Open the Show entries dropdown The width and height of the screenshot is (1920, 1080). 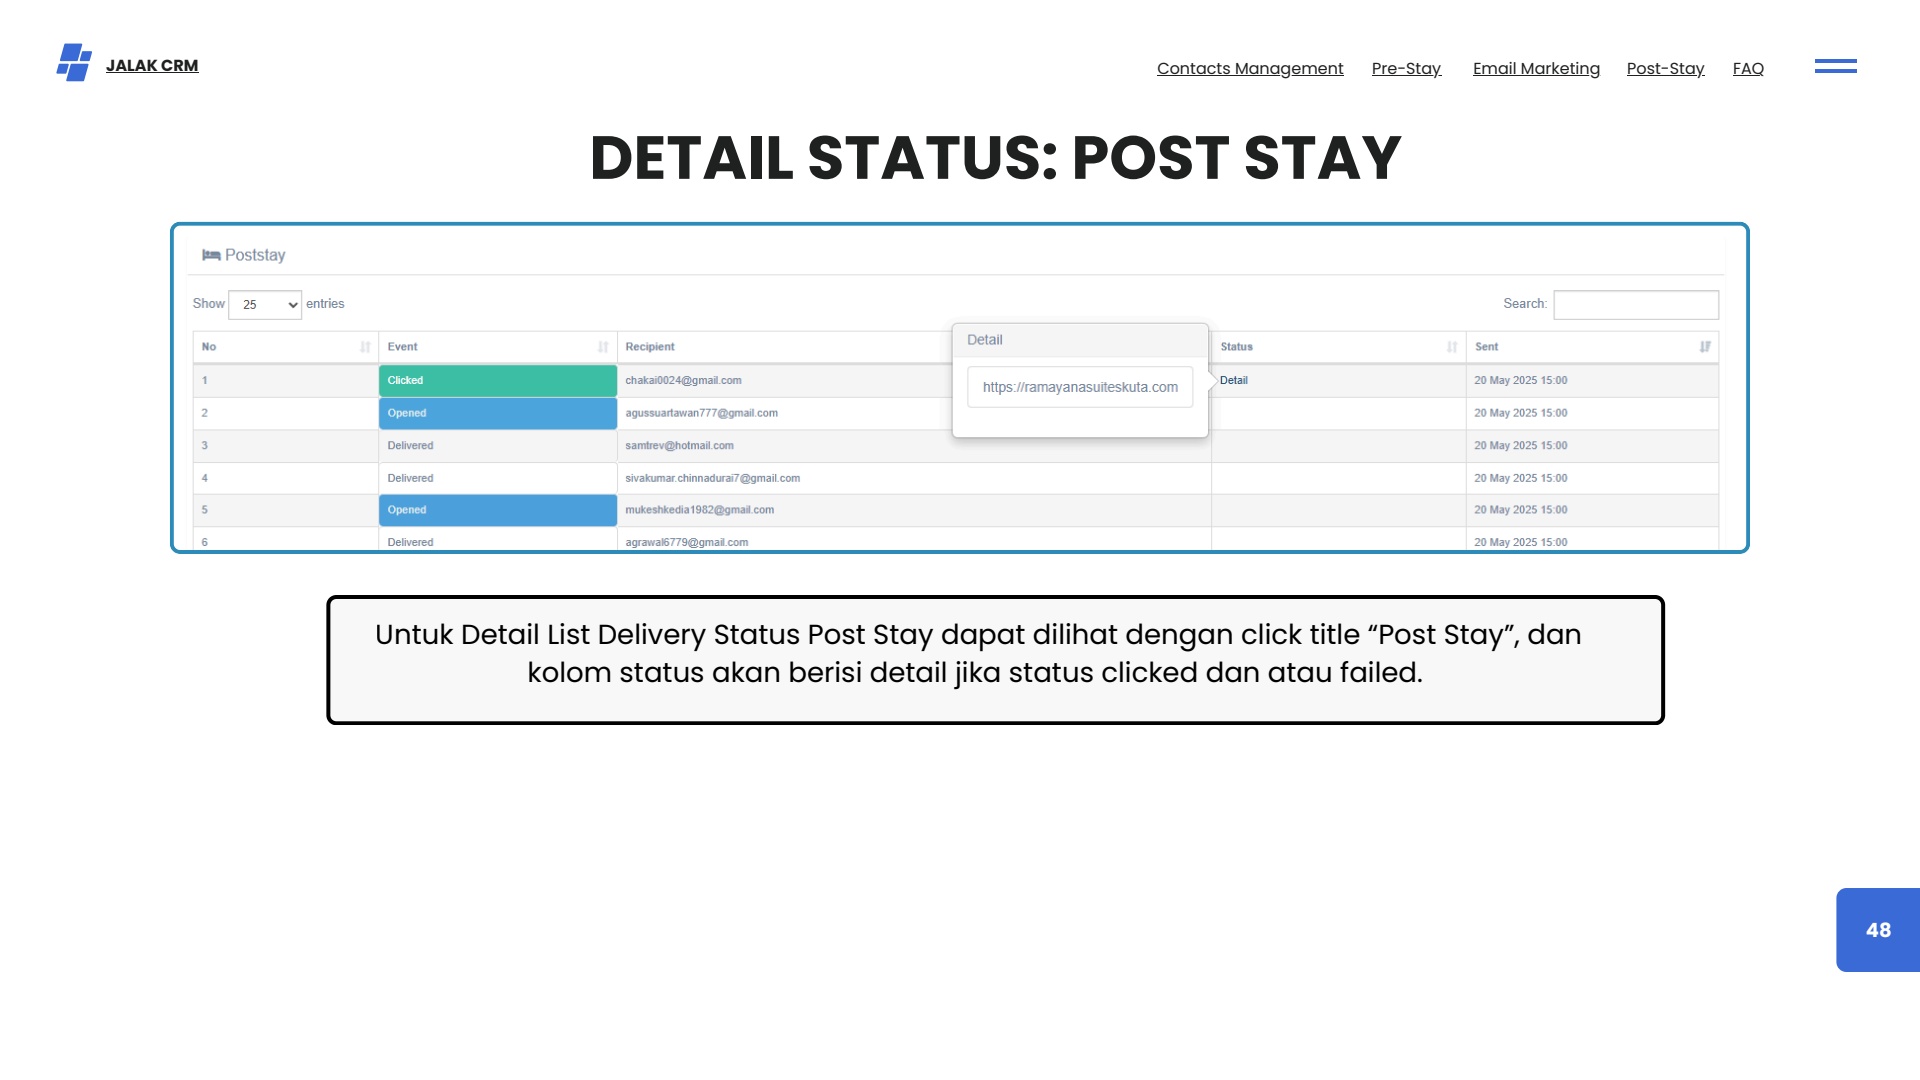(265, 305)
